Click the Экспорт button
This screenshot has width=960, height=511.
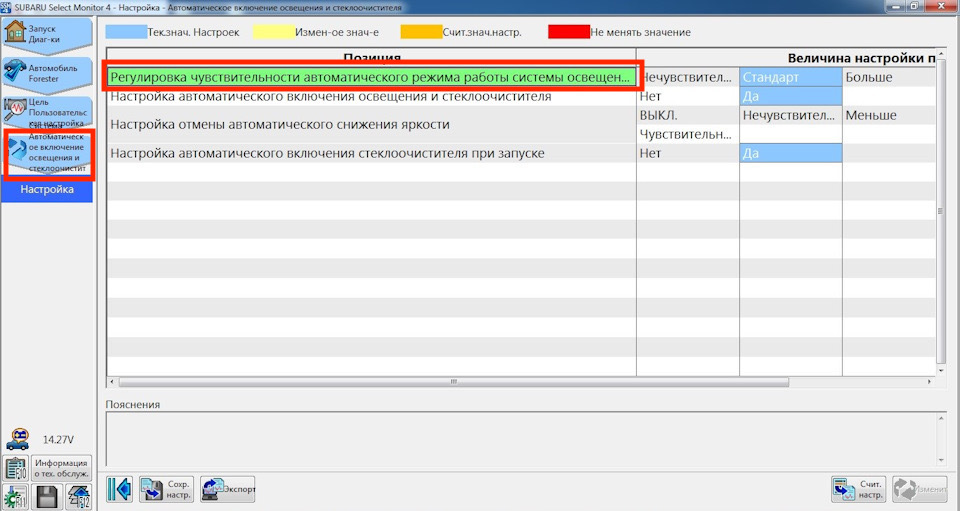point(227,489)
